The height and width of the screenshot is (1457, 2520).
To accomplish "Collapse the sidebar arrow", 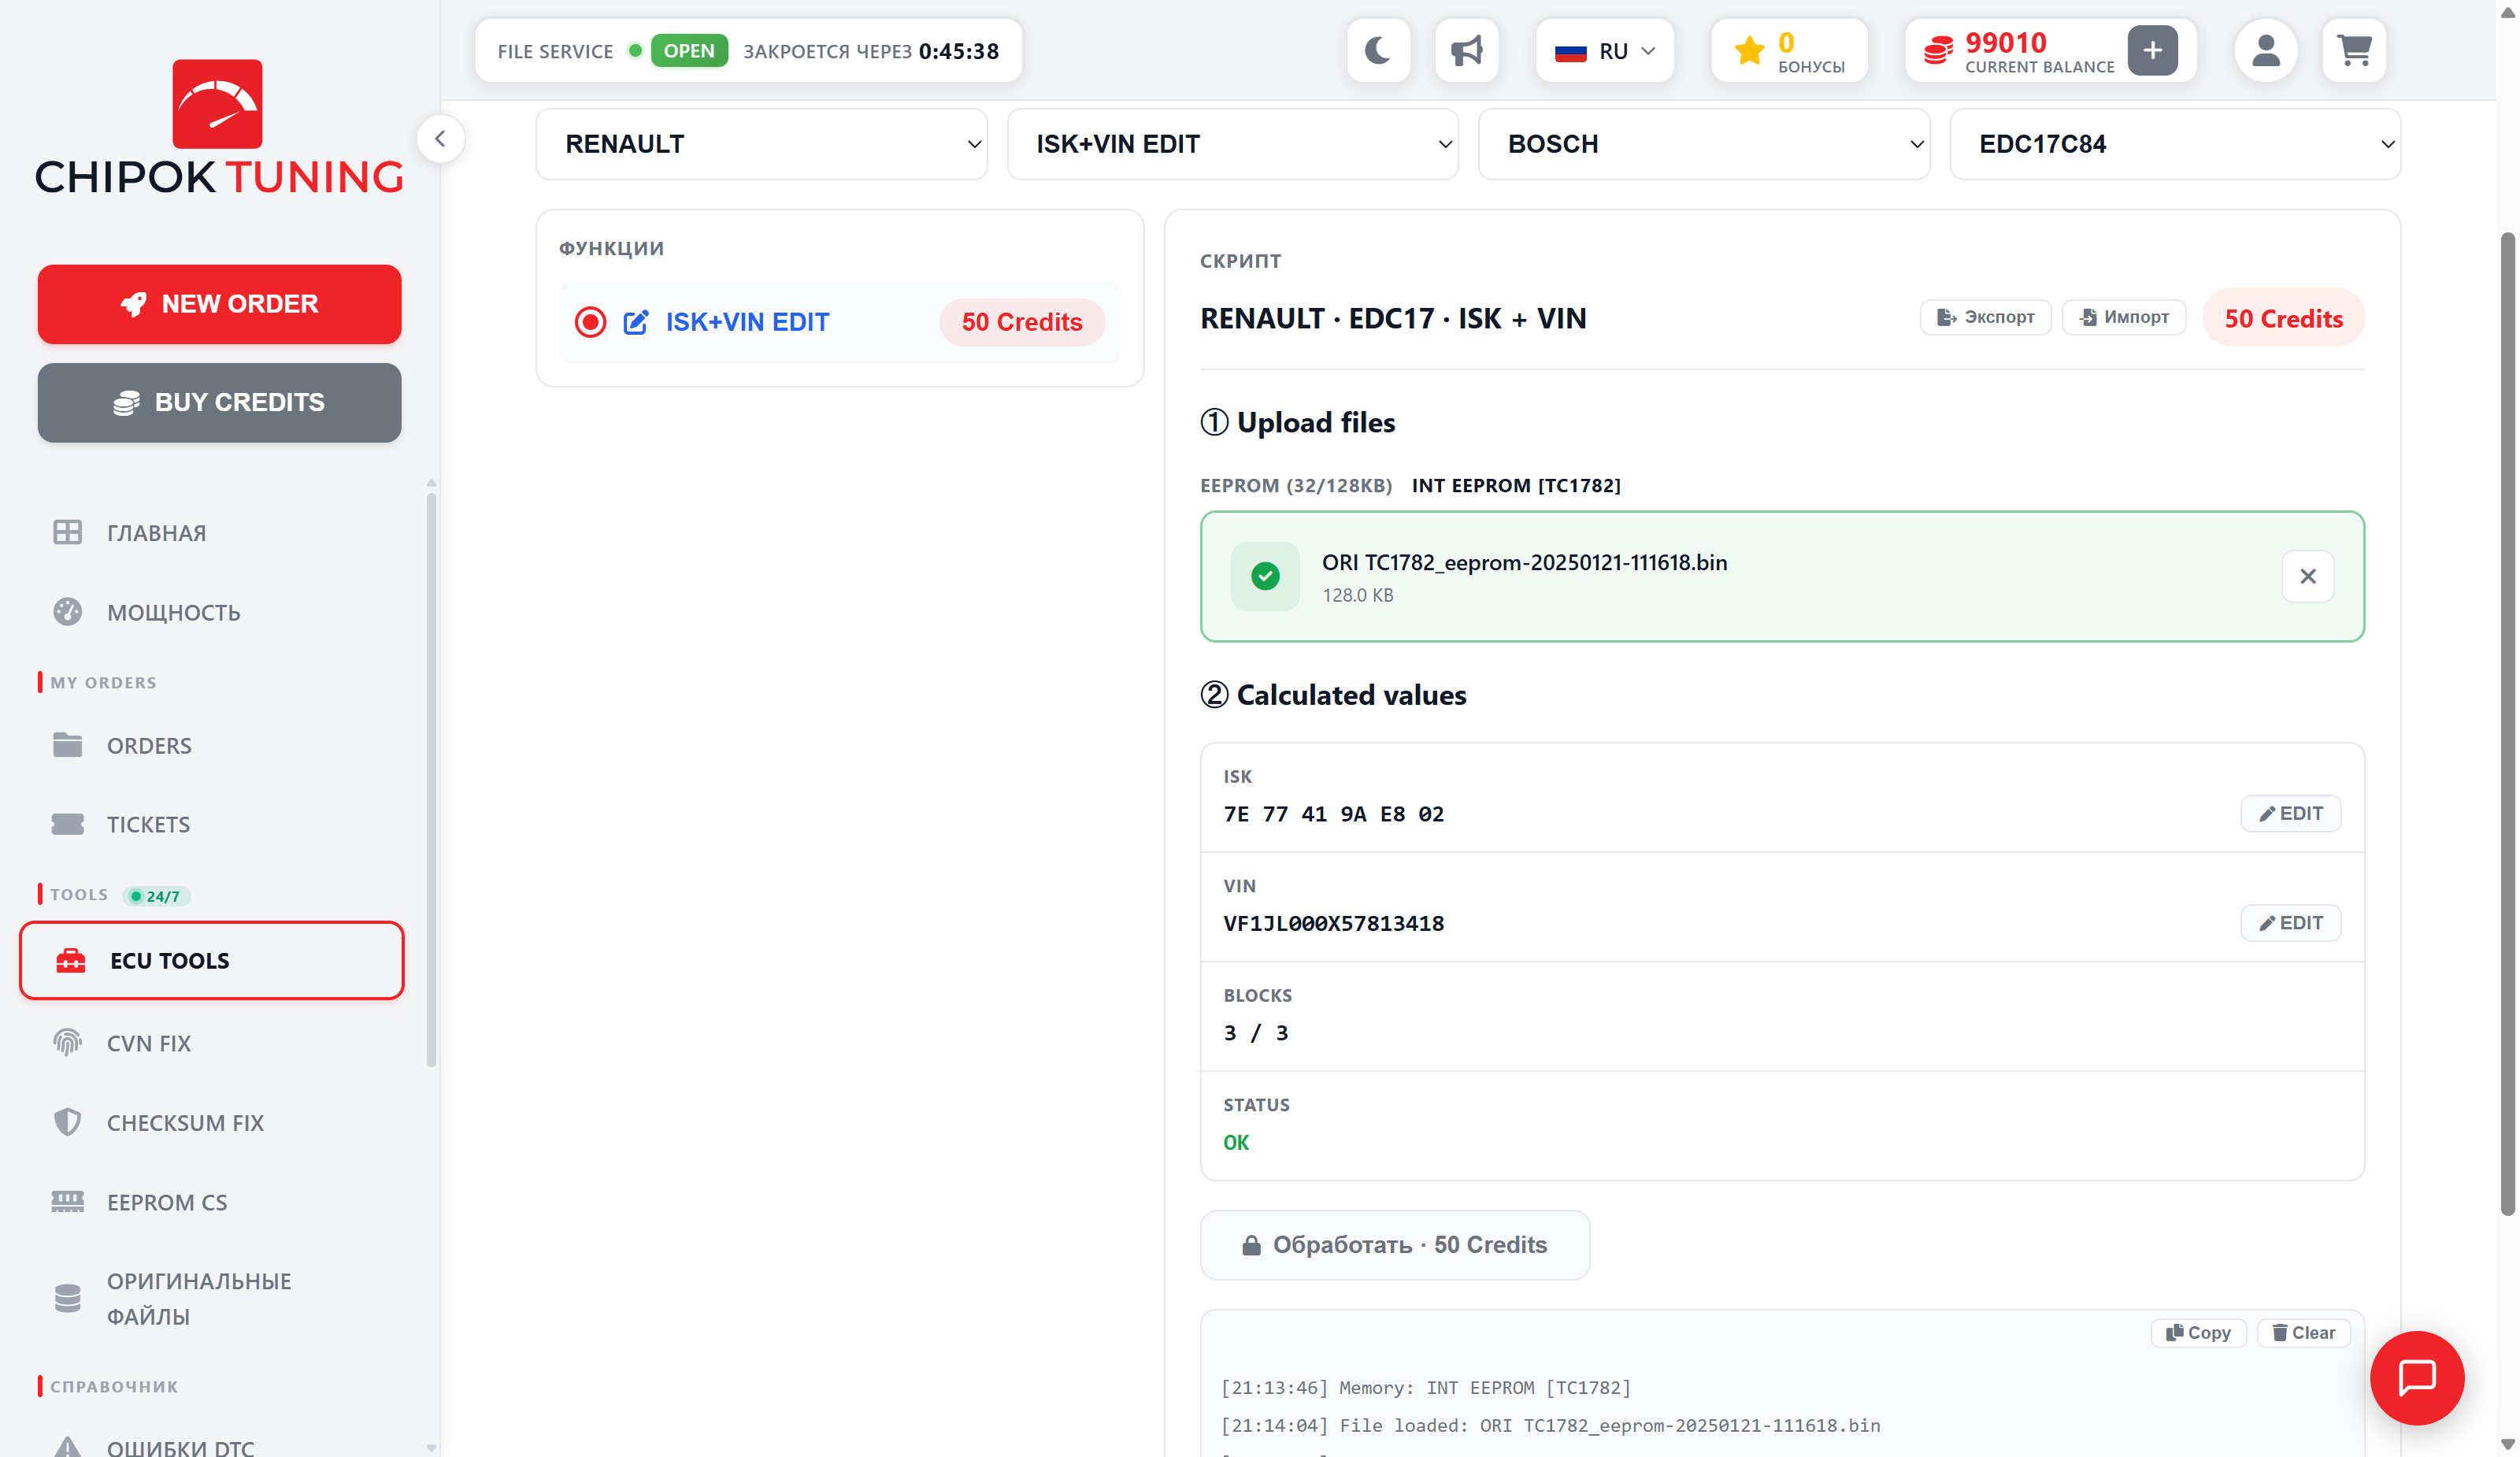I will pyautogui.click(x=440, y=138).
